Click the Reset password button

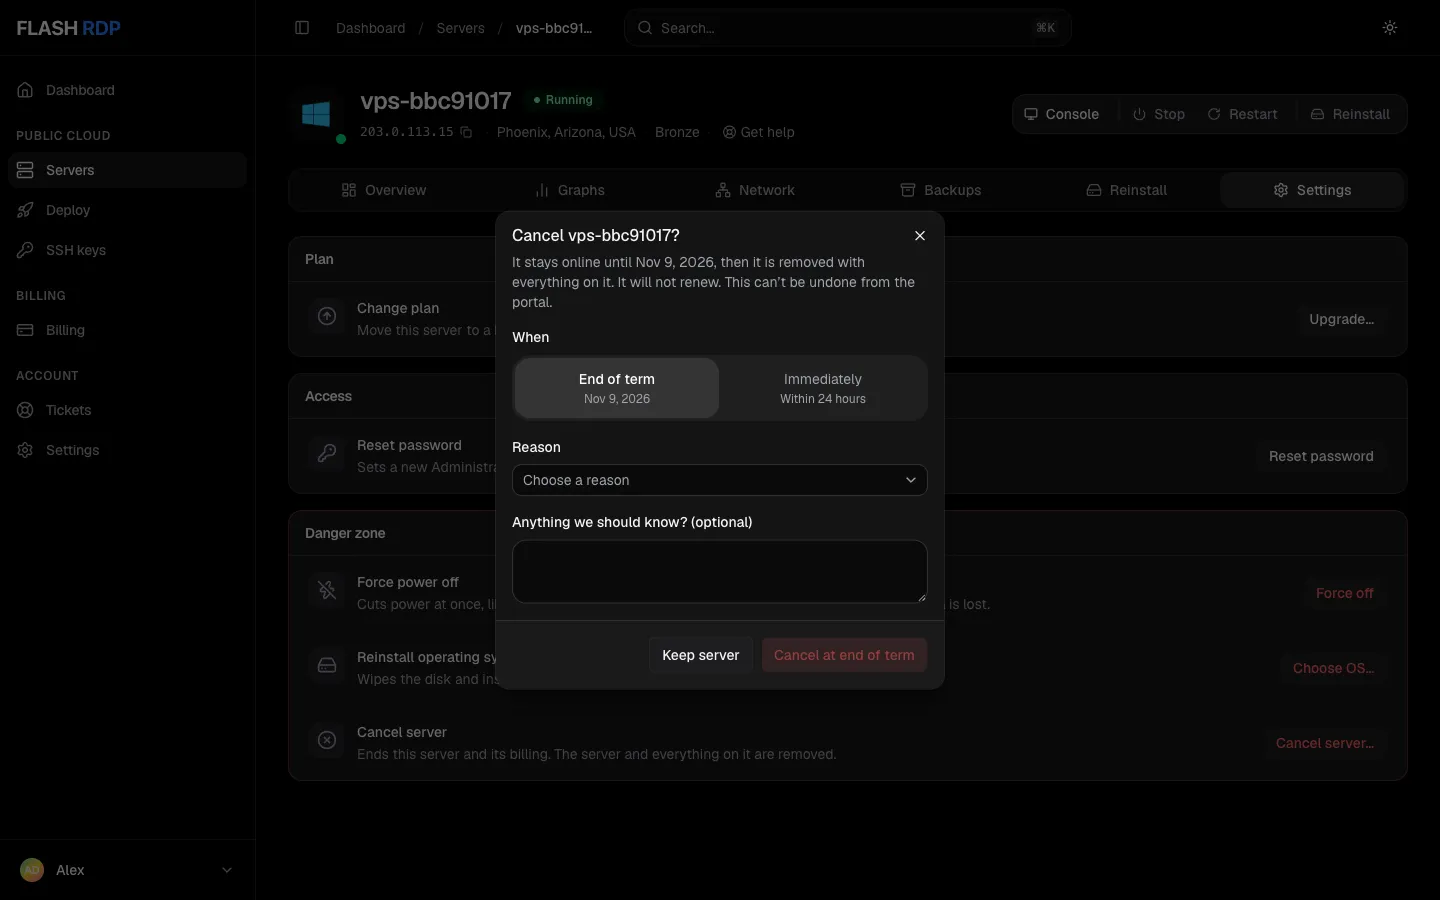click(x=1321, y=456)
